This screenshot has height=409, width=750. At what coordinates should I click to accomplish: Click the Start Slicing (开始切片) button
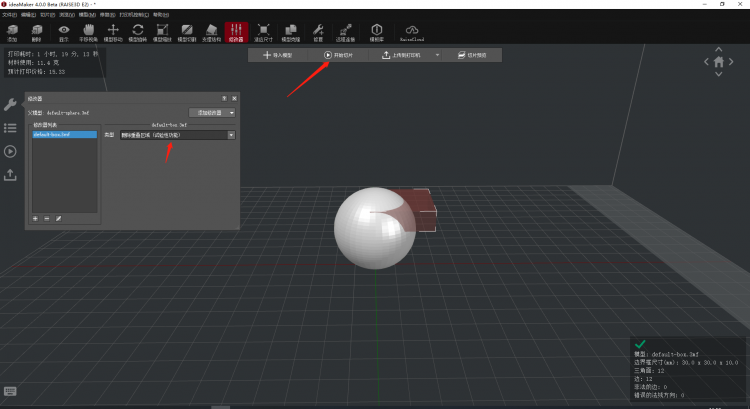(338, 55)
